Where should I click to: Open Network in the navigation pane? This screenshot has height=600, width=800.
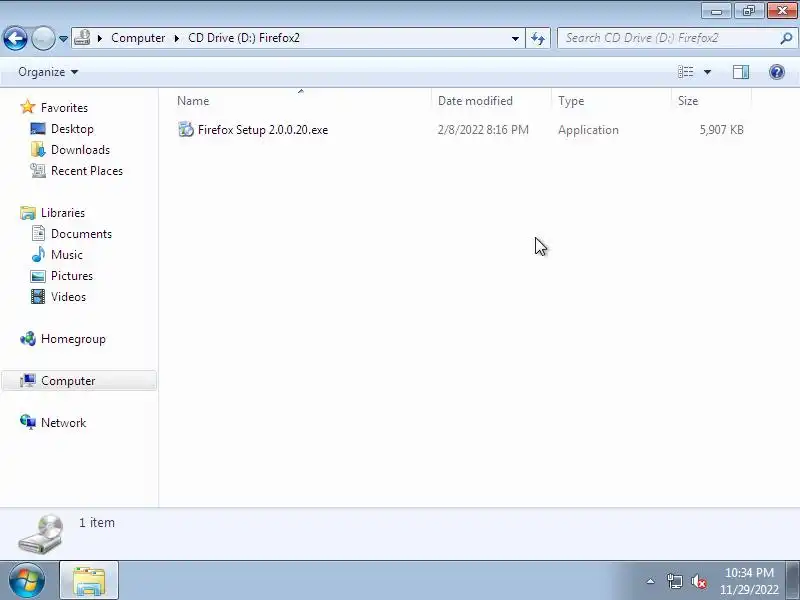tap(63, 422)
